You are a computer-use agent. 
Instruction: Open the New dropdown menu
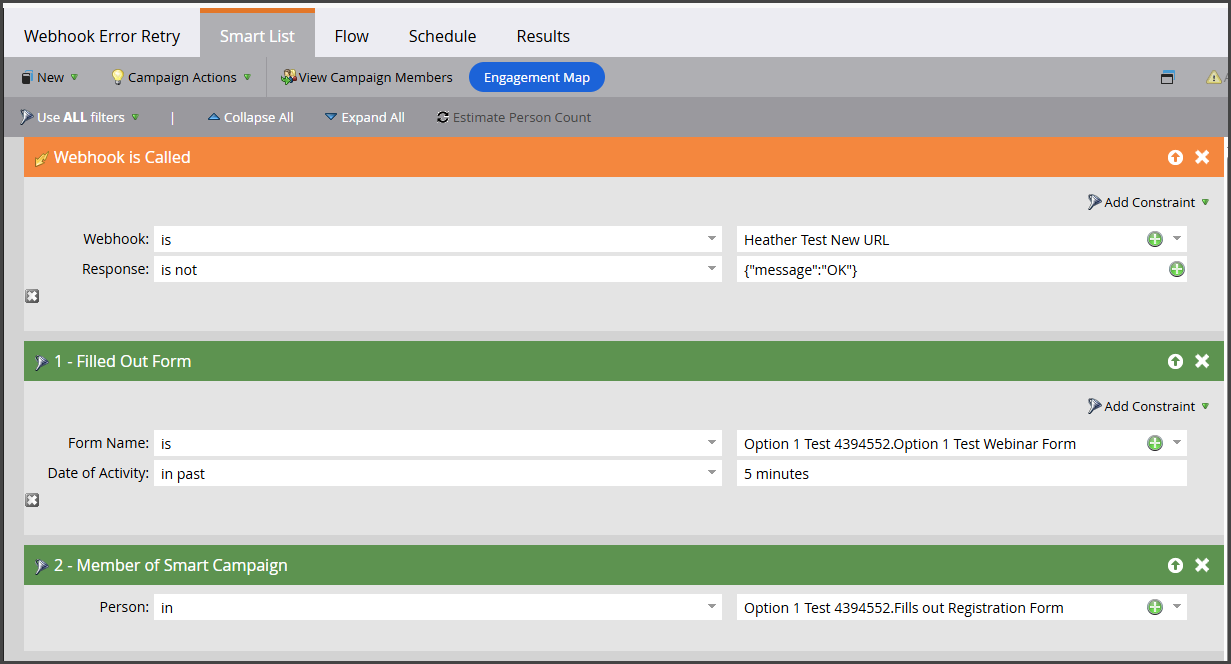(49, 77)
